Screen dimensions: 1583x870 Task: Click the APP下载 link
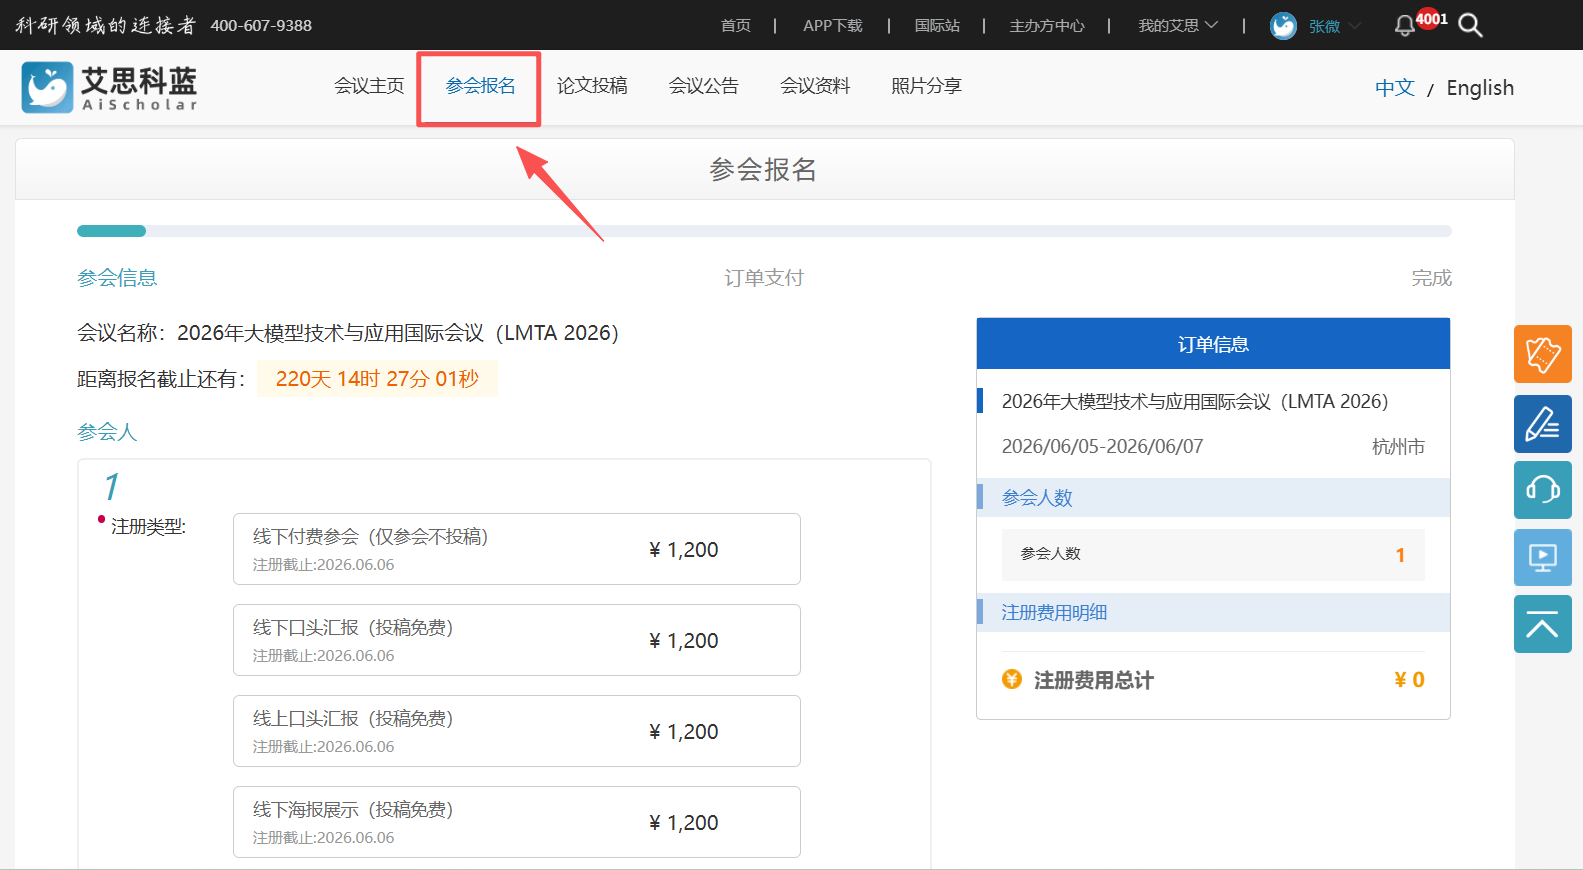point(832,25)
